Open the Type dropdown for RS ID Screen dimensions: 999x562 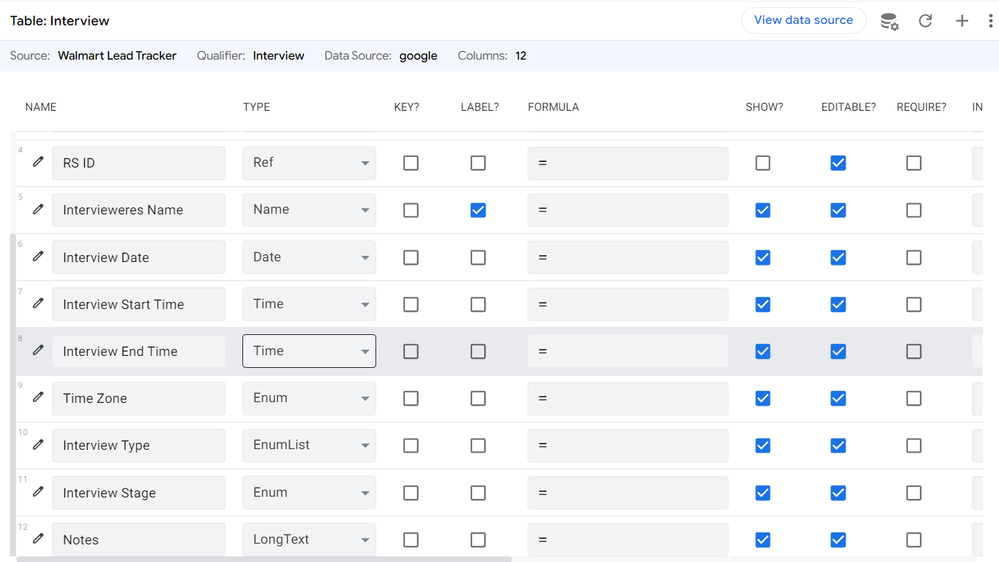309,163
